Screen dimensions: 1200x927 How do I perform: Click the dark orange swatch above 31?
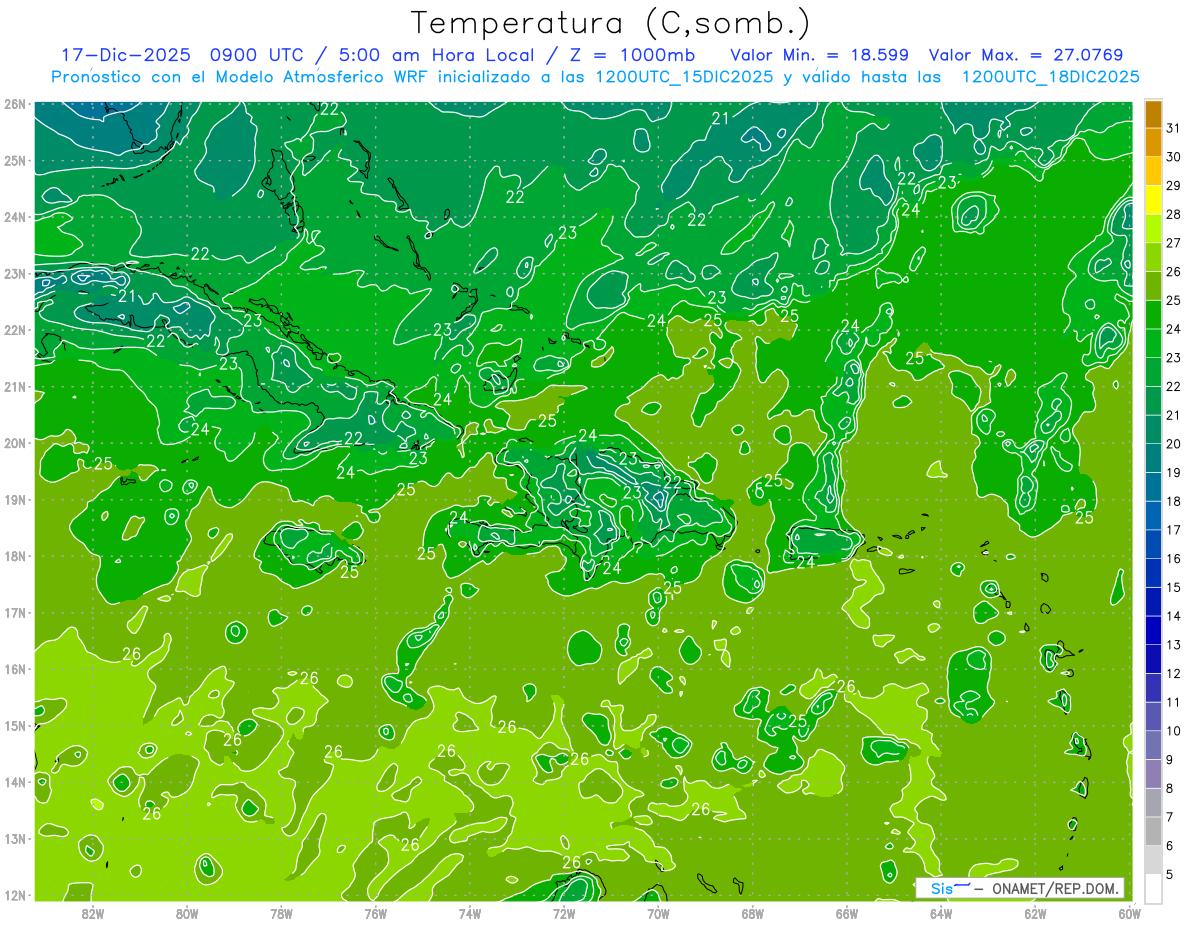pyautogui.click(x=1153, y=114)
